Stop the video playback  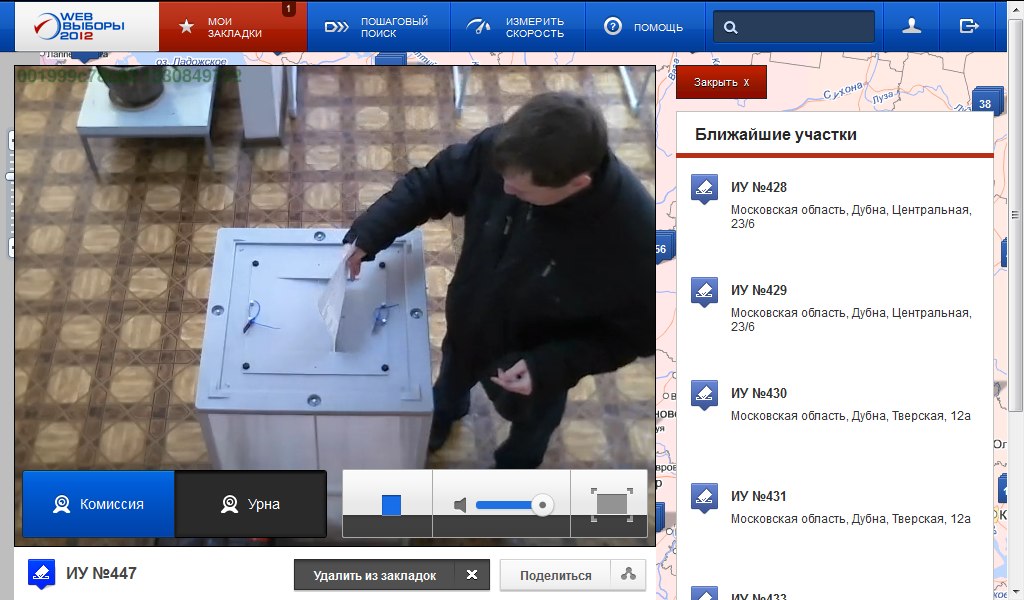(391, 505)
